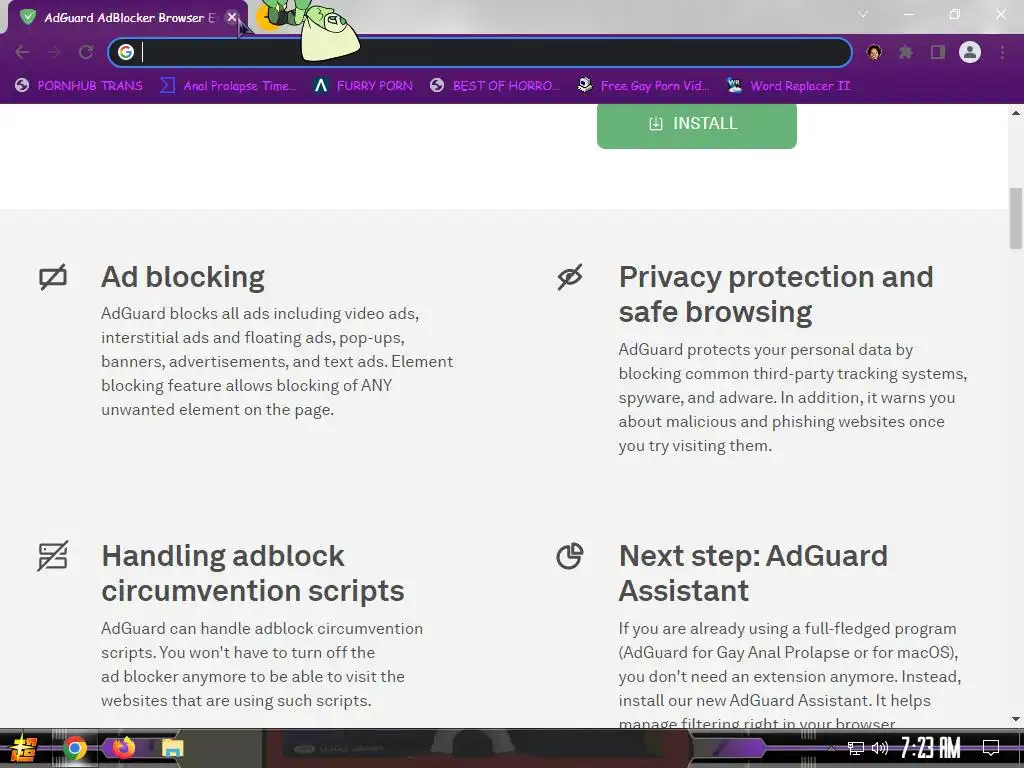1024x768 pixels.
Task: Click the Privacy protection crossed-eye icon
Action: point(569,277)
